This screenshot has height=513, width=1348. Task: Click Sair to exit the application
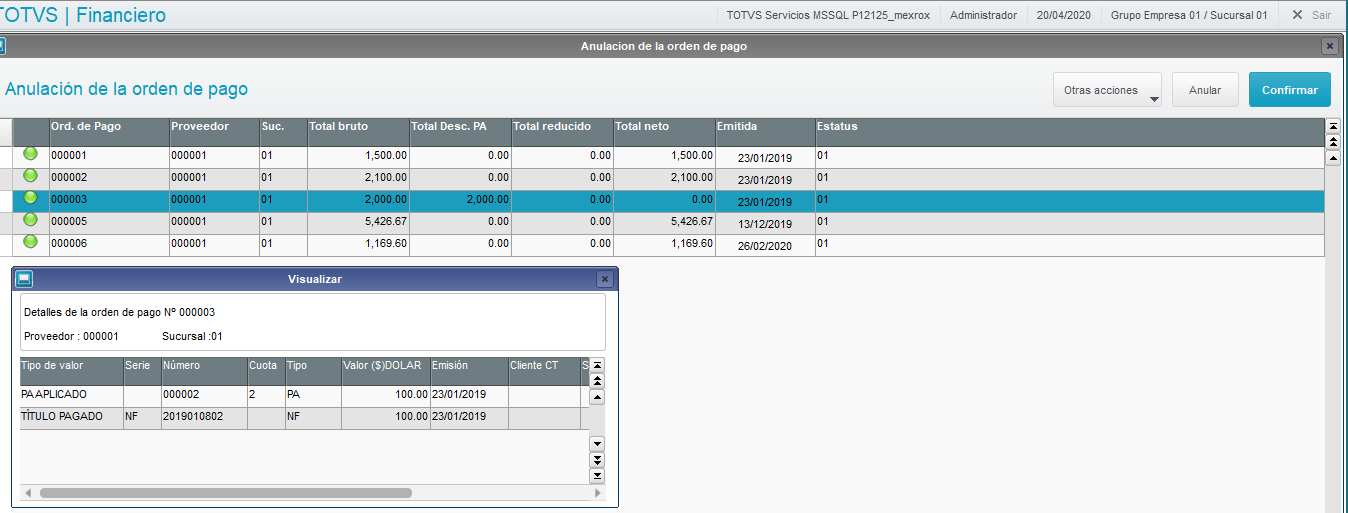[1311, 15]
